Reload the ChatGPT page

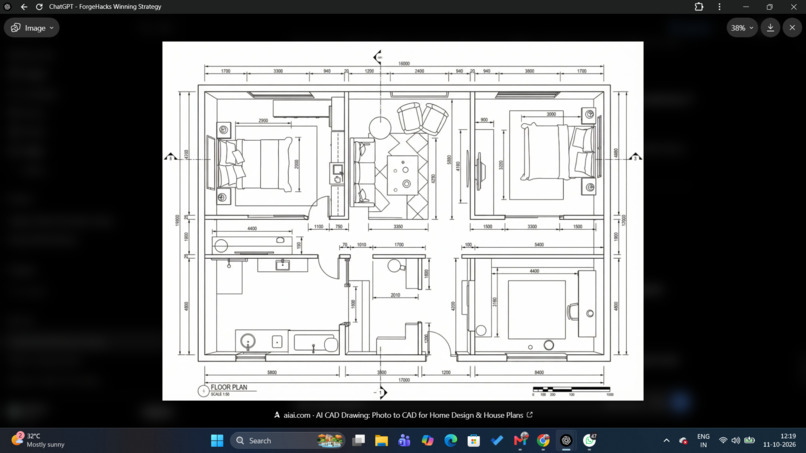point(39,7)
